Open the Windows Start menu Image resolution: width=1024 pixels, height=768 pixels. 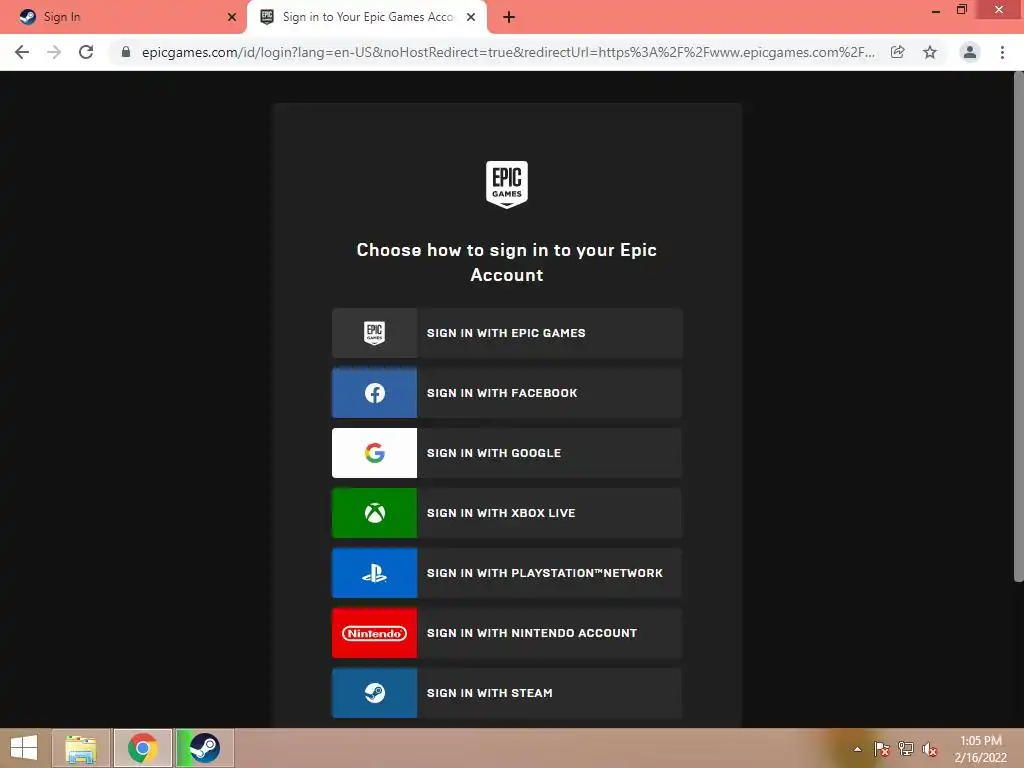[x=24, y=748]
